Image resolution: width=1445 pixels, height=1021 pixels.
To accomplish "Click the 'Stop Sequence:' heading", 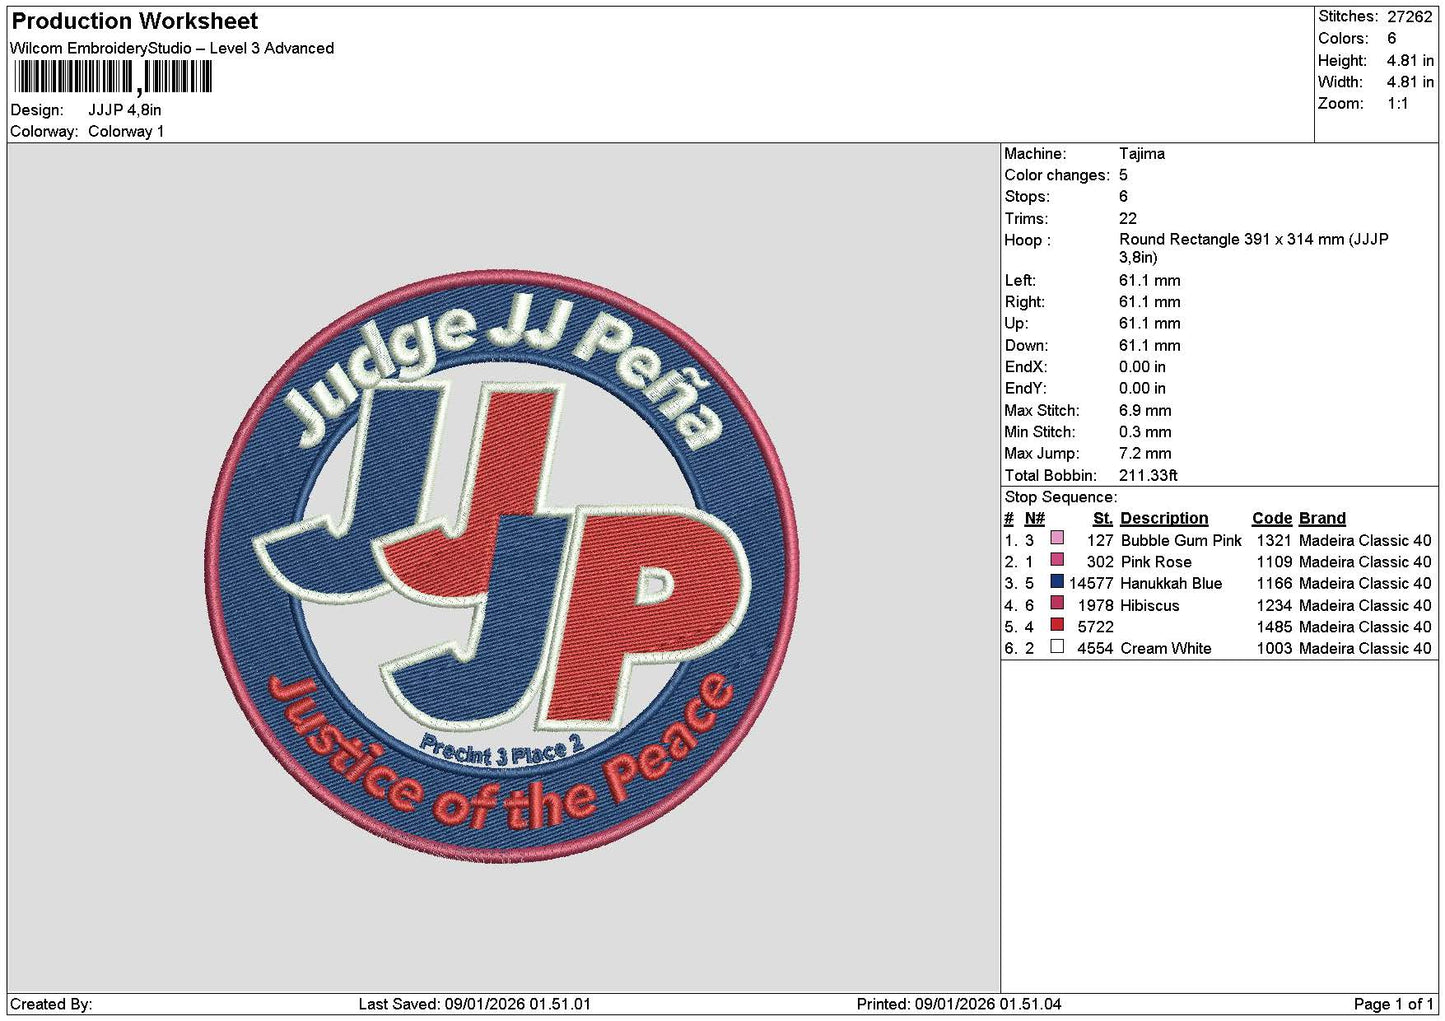I will (x=1061, y=497).
